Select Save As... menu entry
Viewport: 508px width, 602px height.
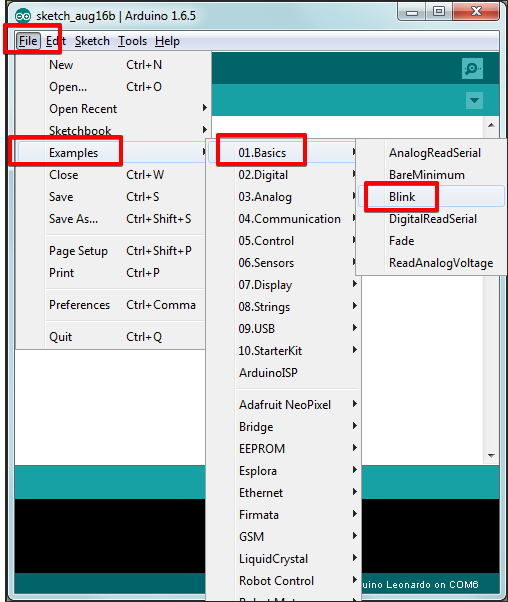pyautogui.click(x=112, y=218)
